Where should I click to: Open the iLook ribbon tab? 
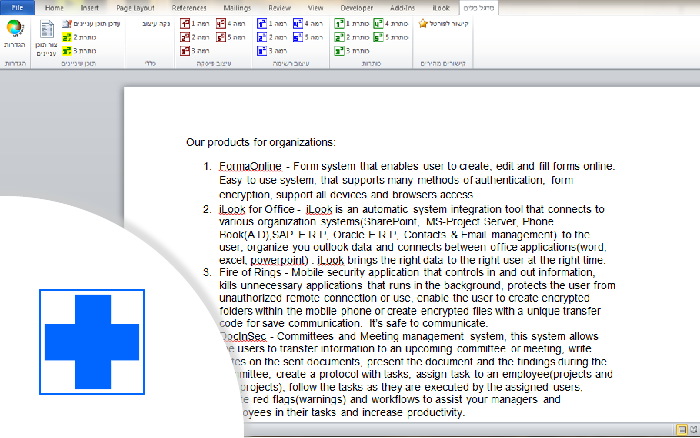(x=441, y=8)
